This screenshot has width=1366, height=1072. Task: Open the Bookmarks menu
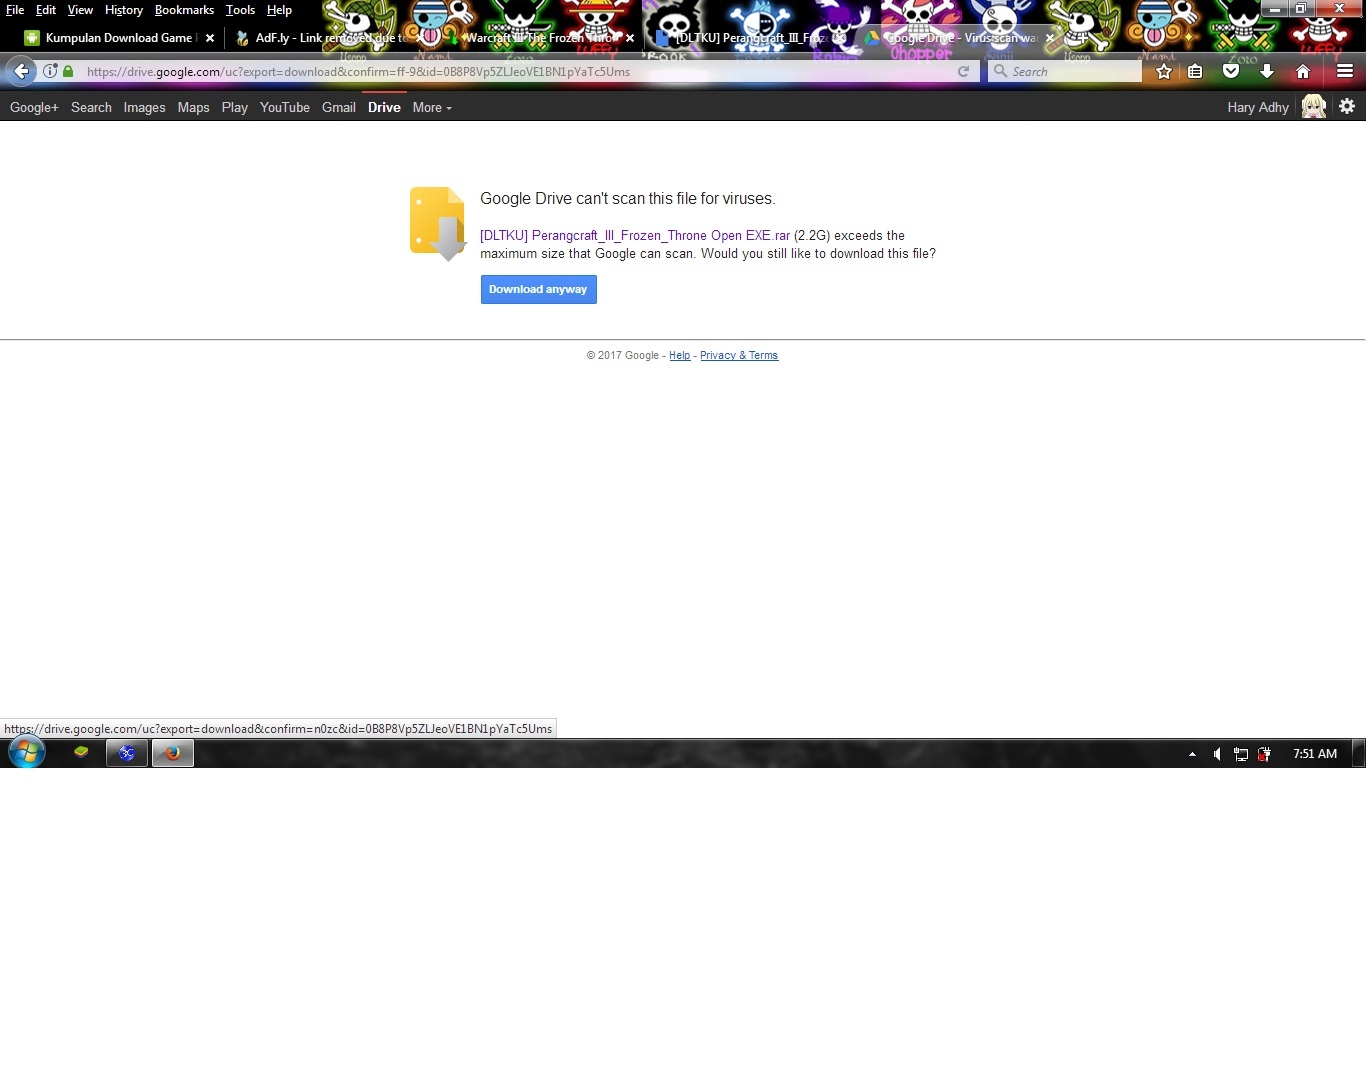click(x=184, y=10)
